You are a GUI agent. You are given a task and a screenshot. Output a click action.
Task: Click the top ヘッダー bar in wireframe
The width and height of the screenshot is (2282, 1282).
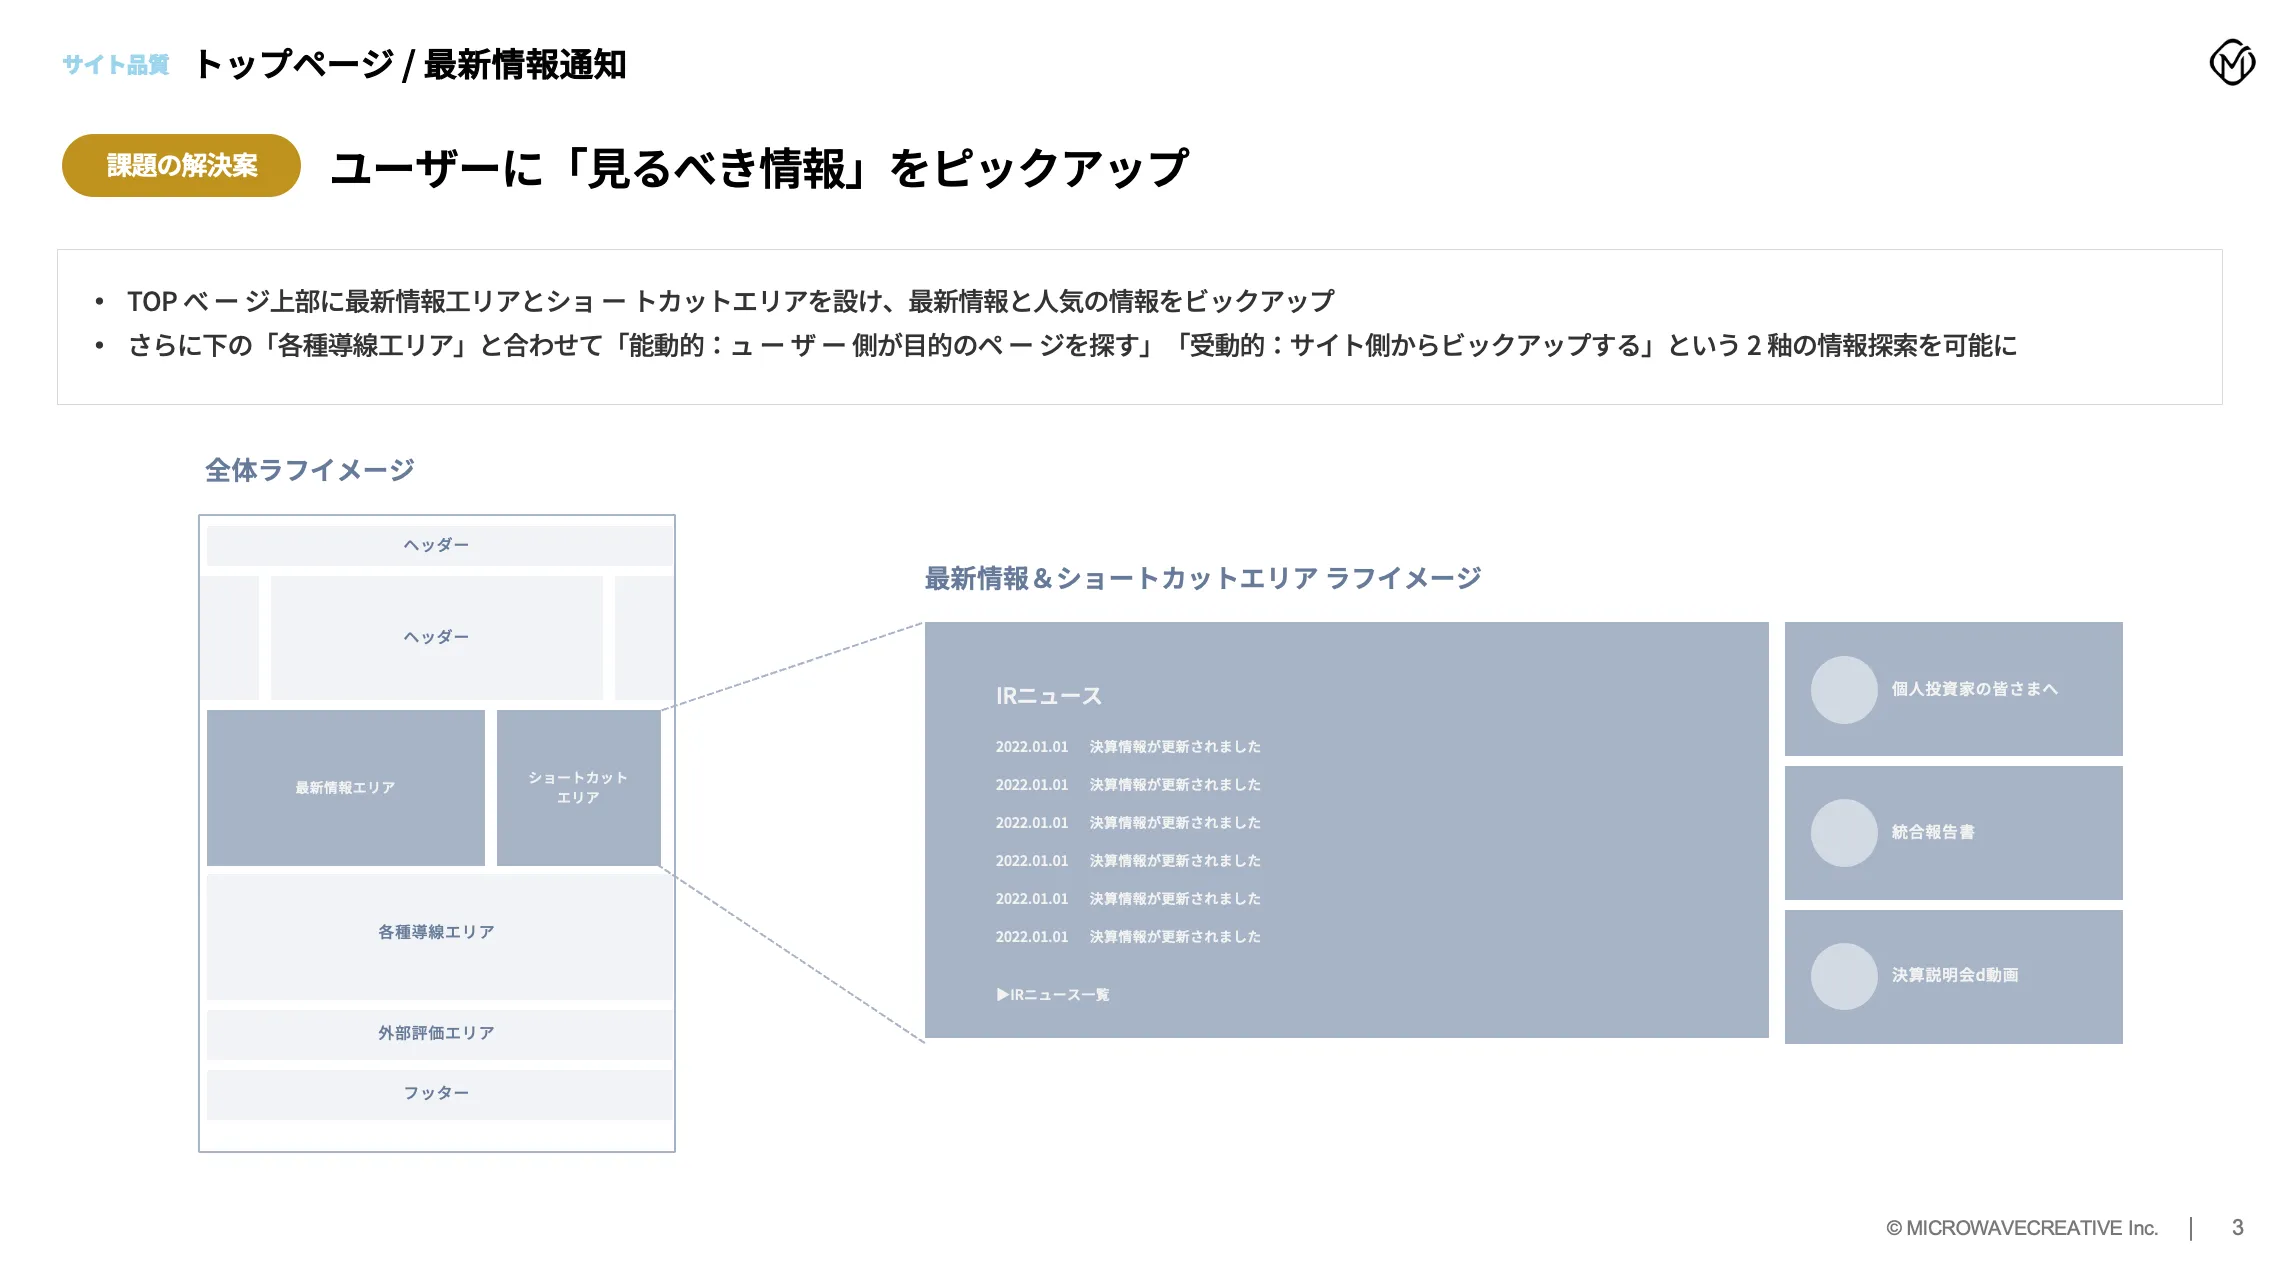[x=437, y=546]
